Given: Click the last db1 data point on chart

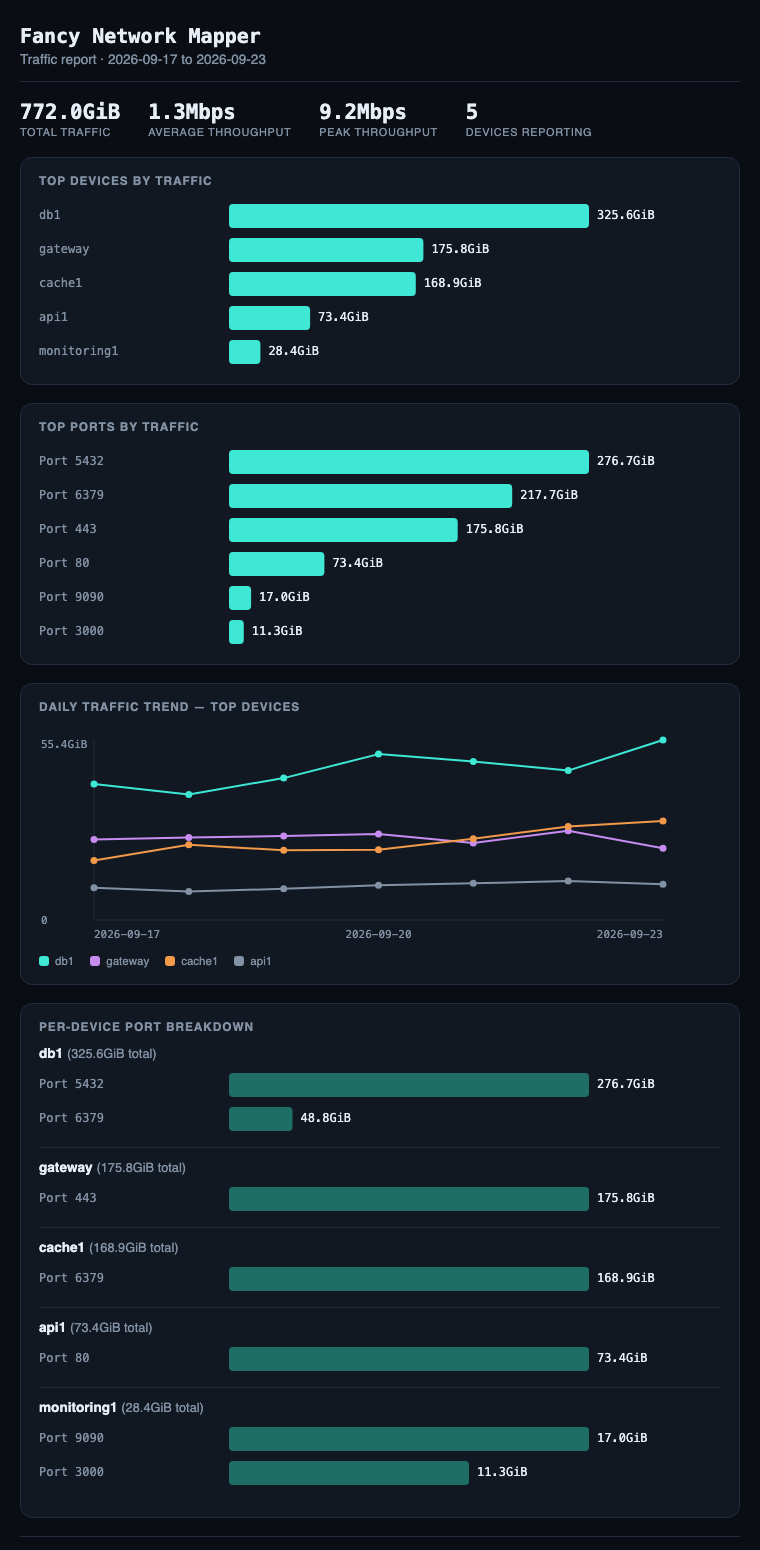Looking at the screenshot, I should 663,740.
